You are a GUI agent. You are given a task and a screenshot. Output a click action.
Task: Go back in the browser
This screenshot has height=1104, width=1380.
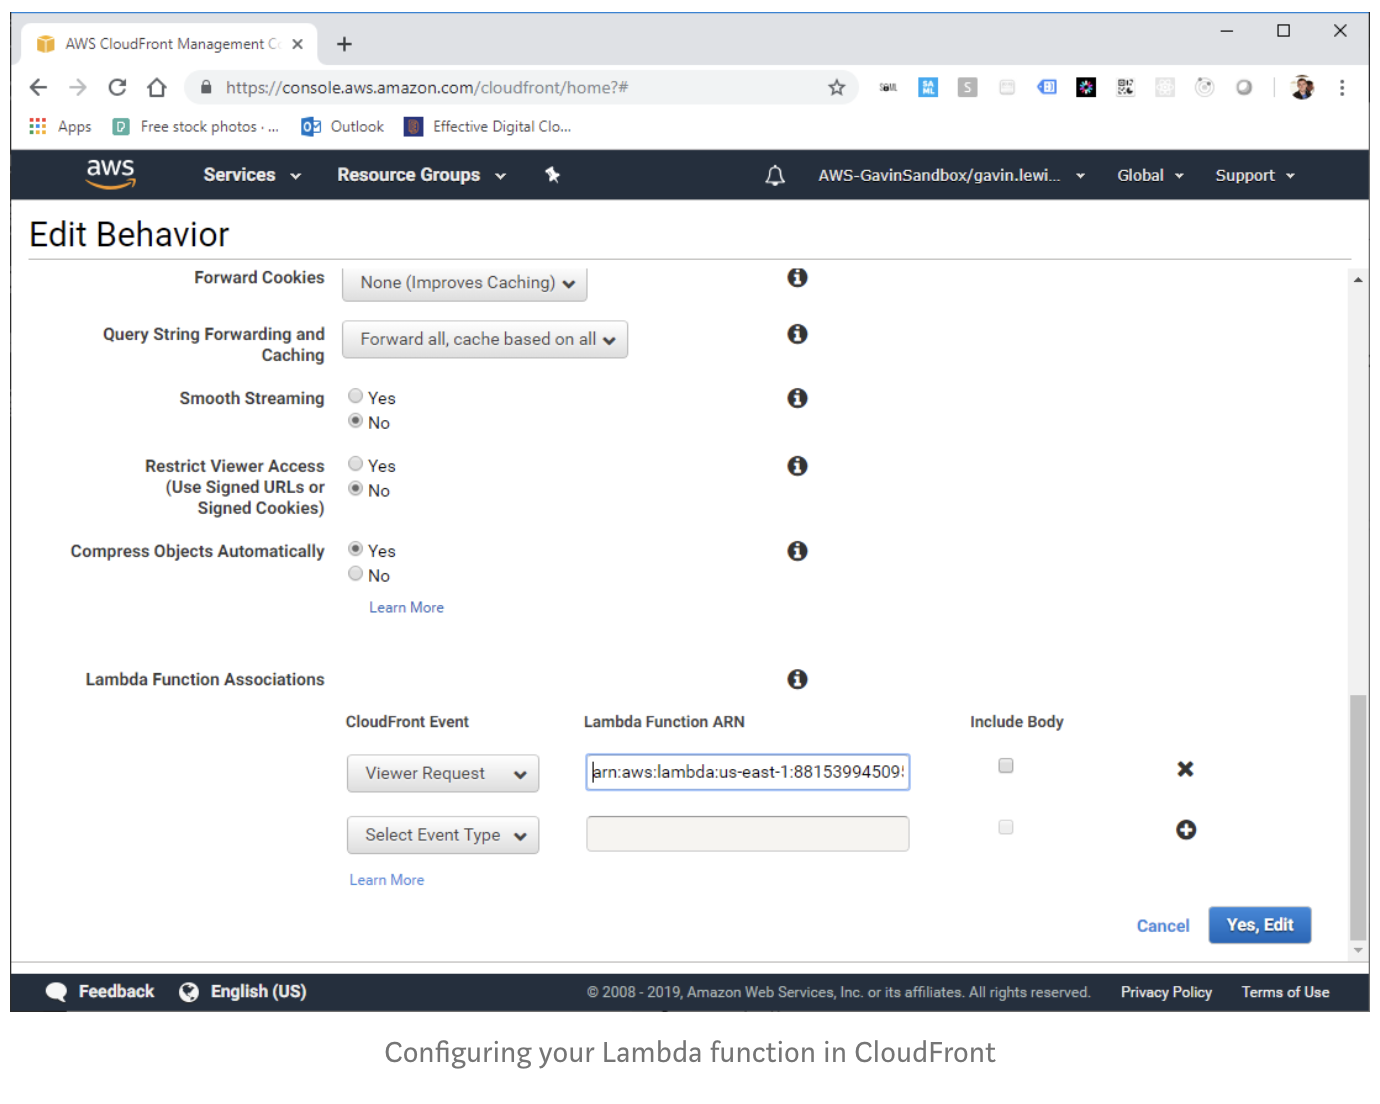38,87
